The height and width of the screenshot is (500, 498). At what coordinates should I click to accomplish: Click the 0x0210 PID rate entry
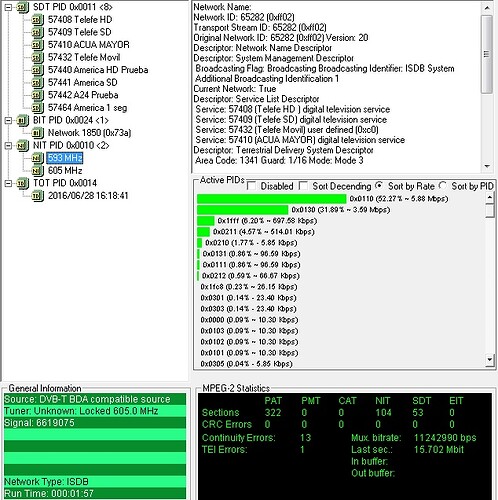(x=251, y=243)
